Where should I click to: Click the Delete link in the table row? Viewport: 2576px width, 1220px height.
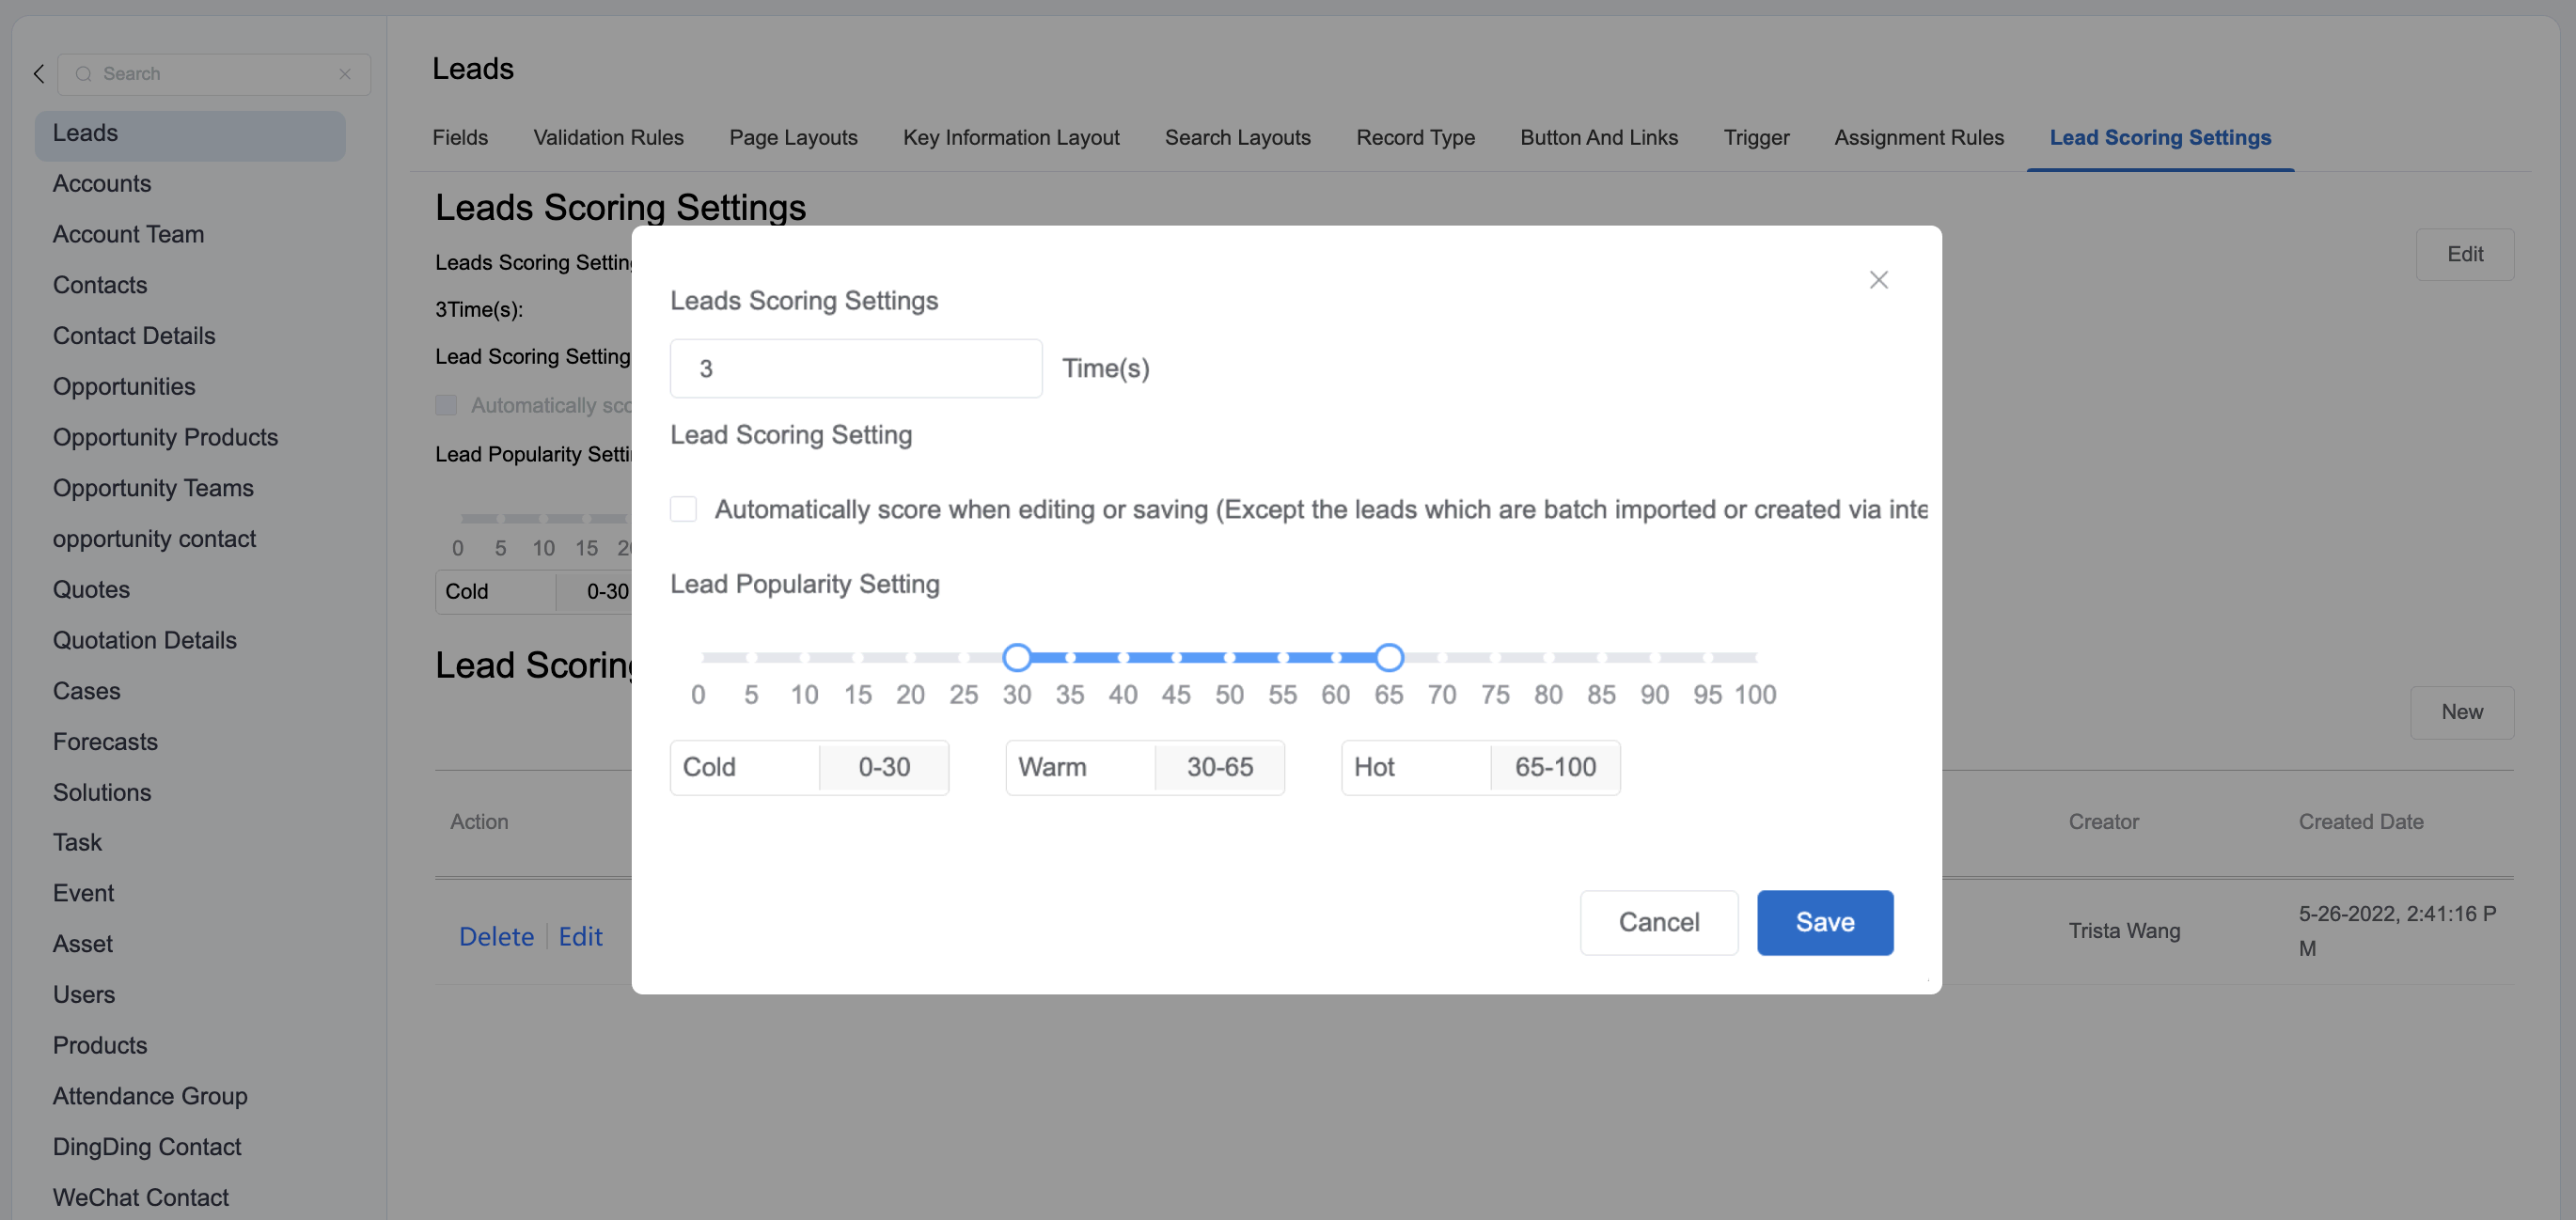[x=496, y=936]
